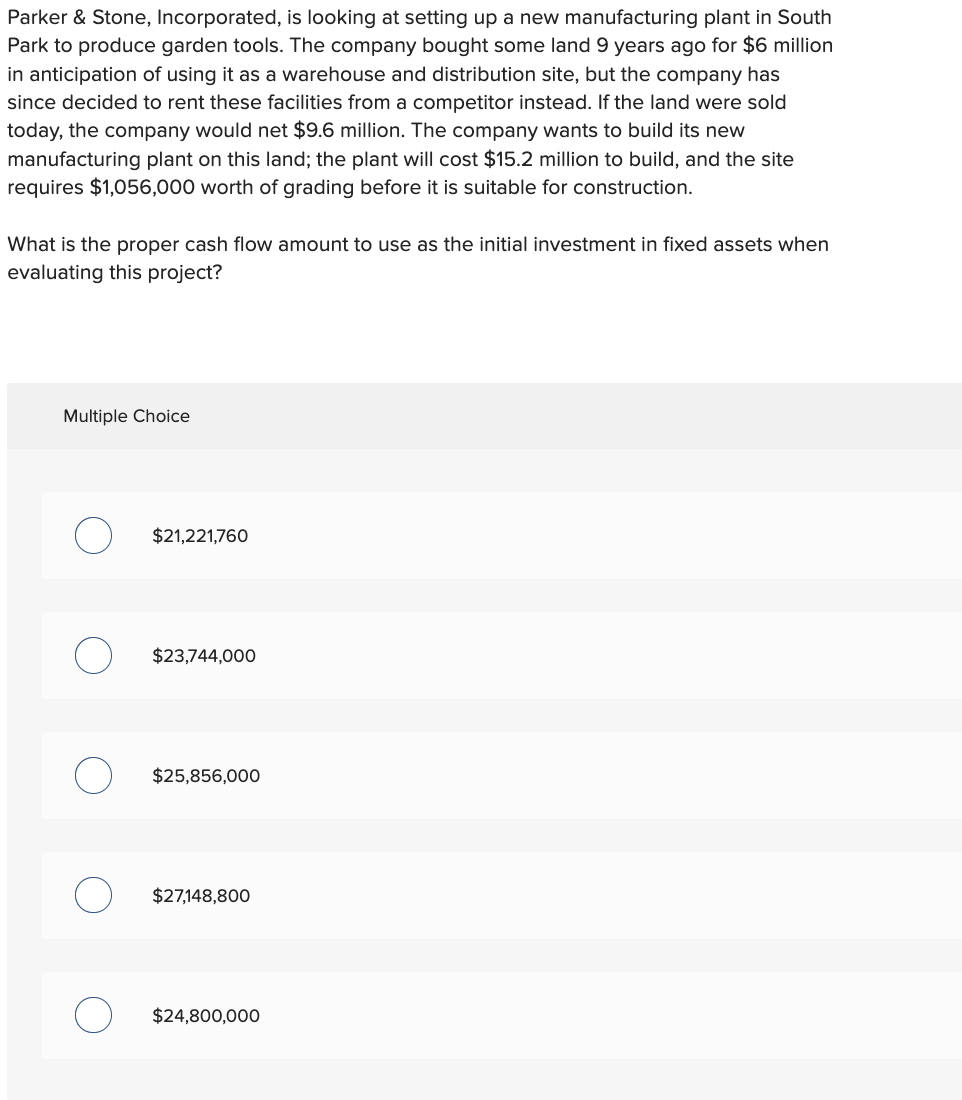Click the $25,856,000 answer label
The height and width of the screenshot is (1100, 962).
click(x=206, y=776)
